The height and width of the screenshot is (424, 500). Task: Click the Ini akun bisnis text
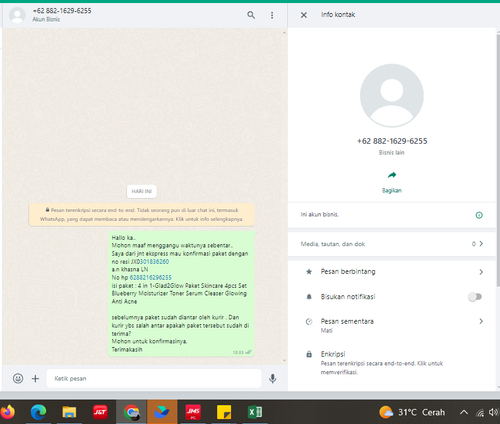[x=320, y=214]
